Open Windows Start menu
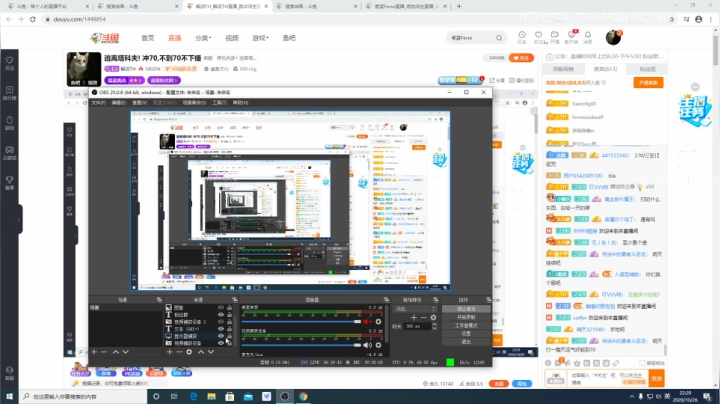The image size is (720, 404). pyautogui.click(x=9, y=396)
